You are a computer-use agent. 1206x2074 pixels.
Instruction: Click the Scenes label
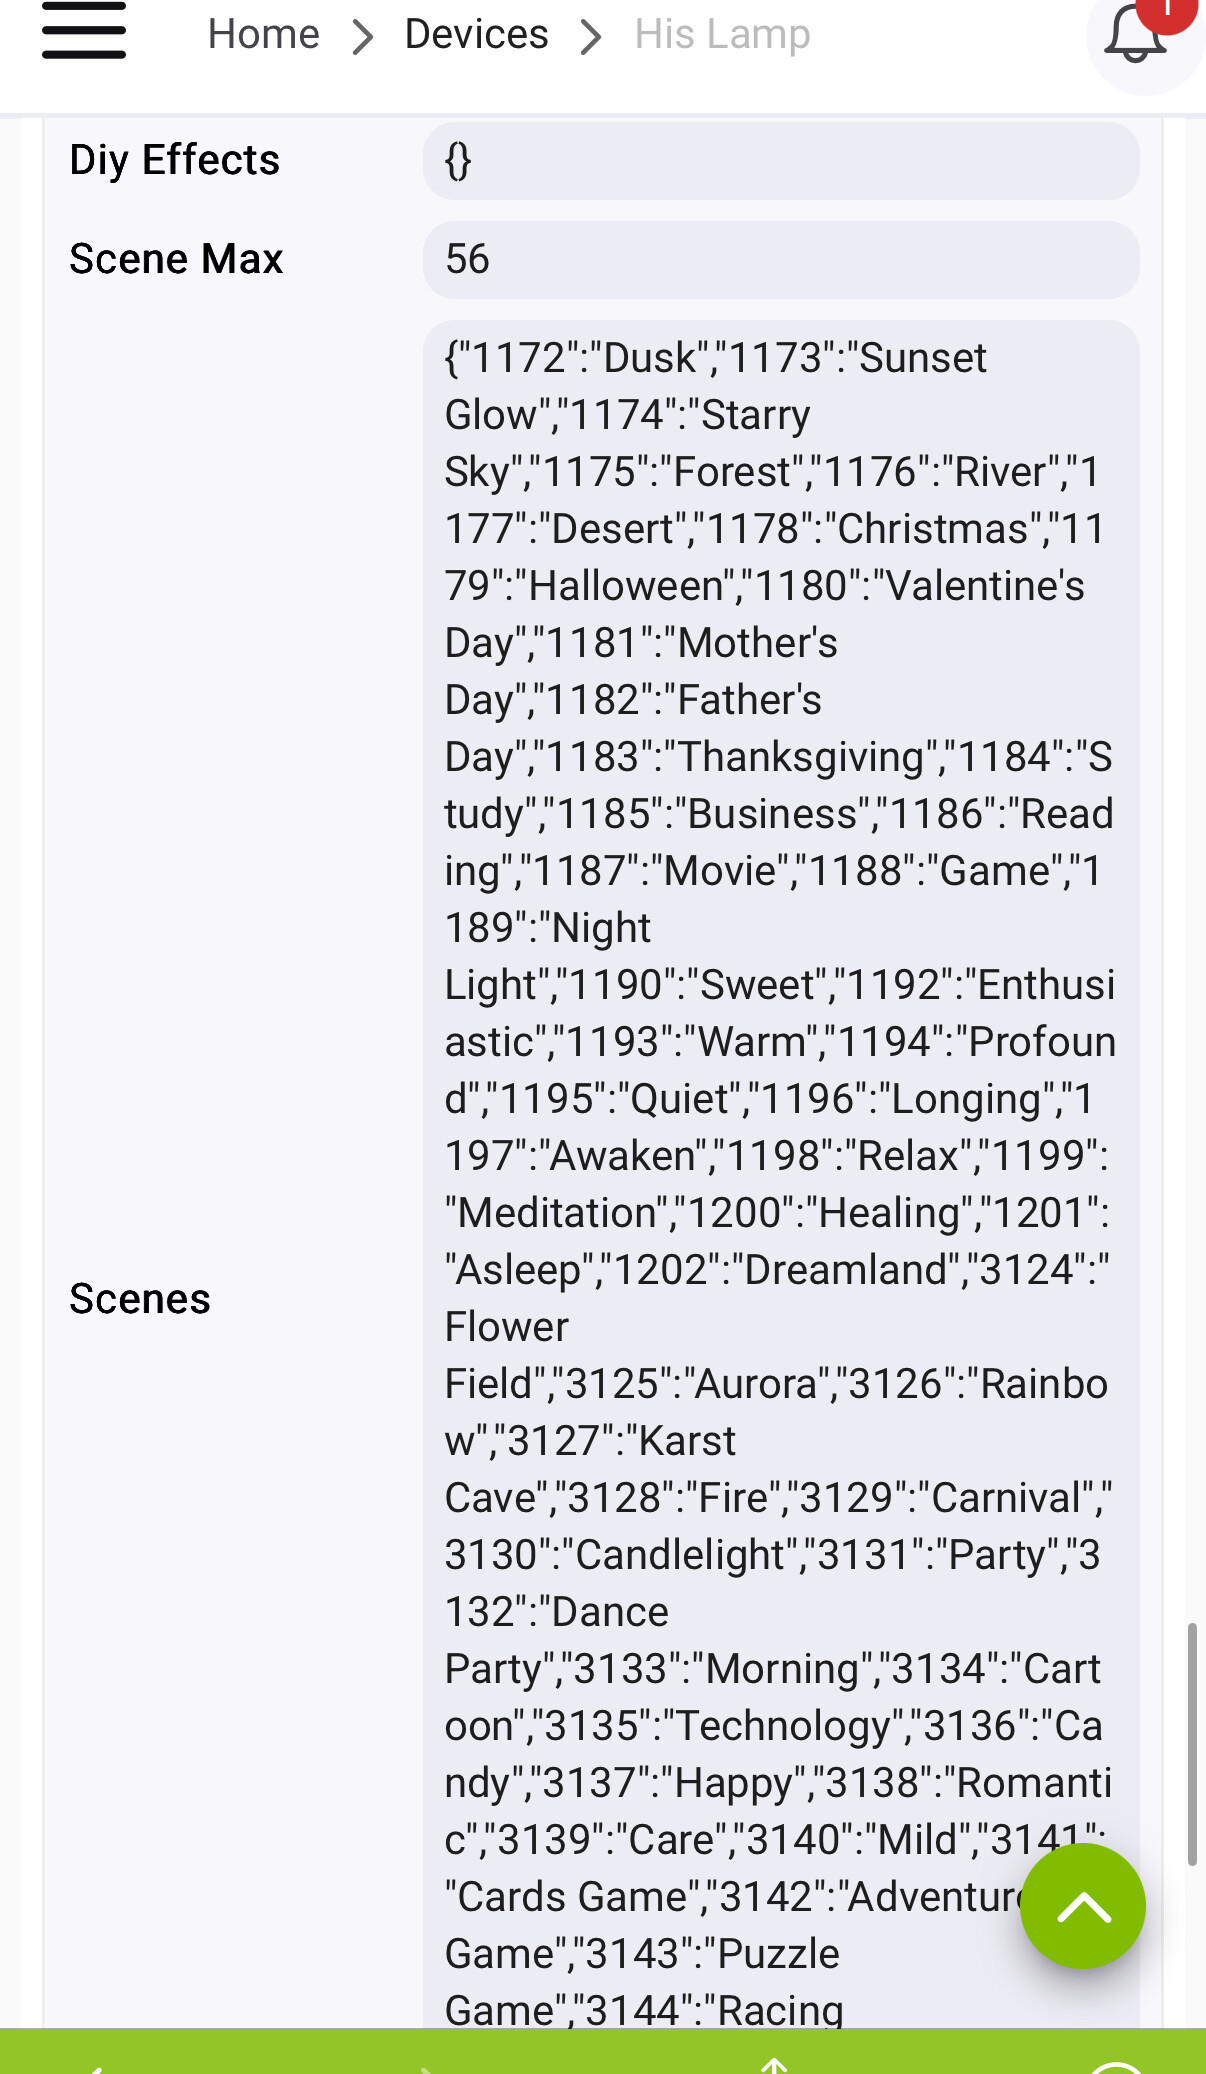[140, 1300]
